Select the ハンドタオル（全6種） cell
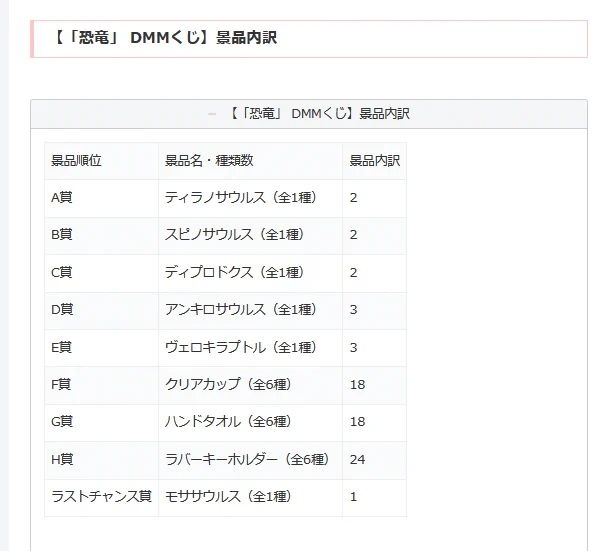 (x=250, y=423)
